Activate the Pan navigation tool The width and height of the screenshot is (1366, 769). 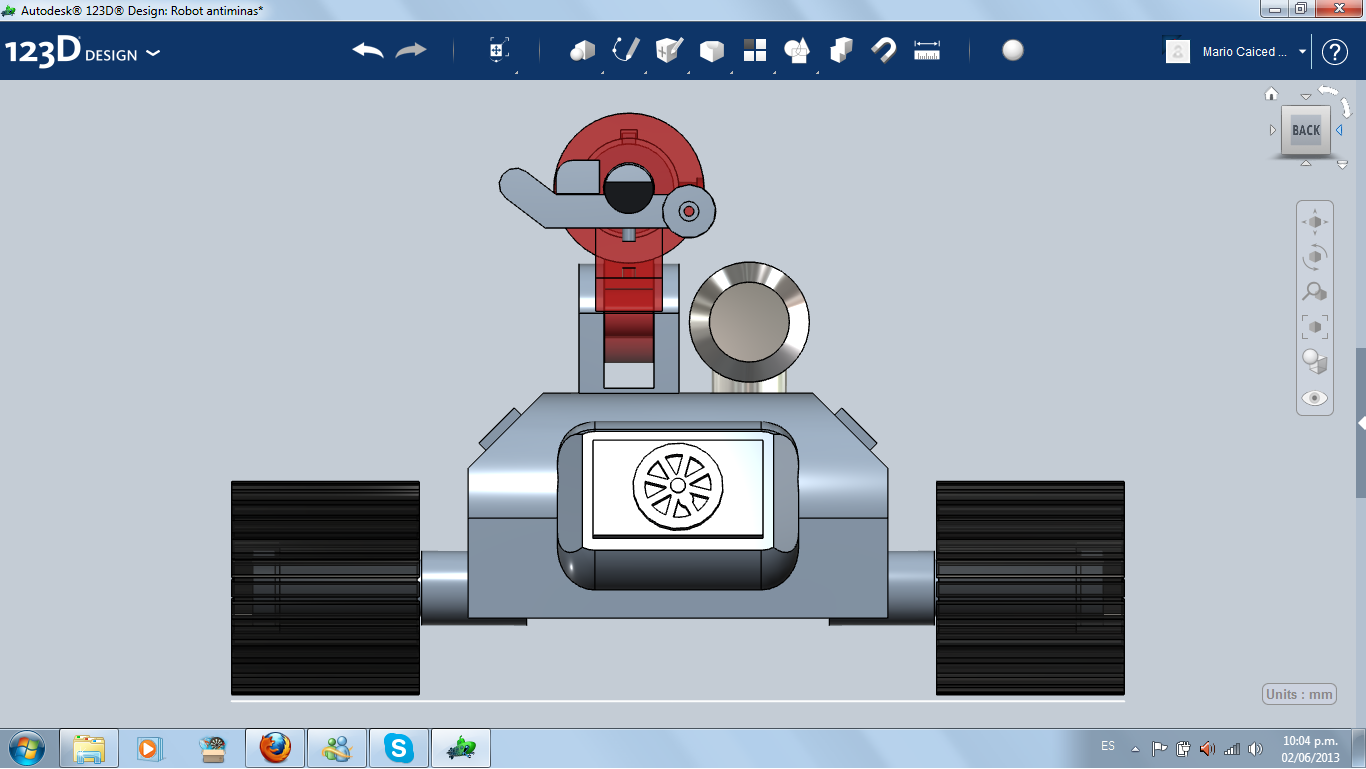pos(1315,221)
